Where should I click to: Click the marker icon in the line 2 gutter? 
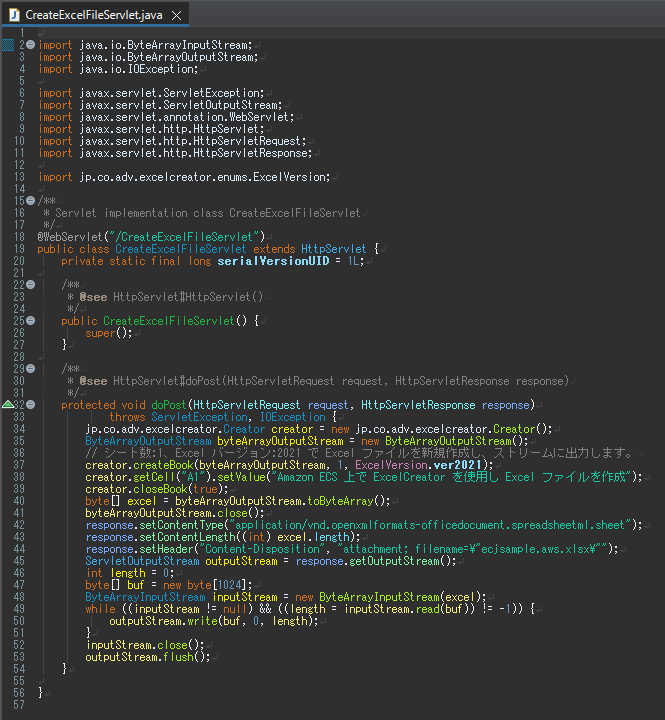click(x=8, y=45)
